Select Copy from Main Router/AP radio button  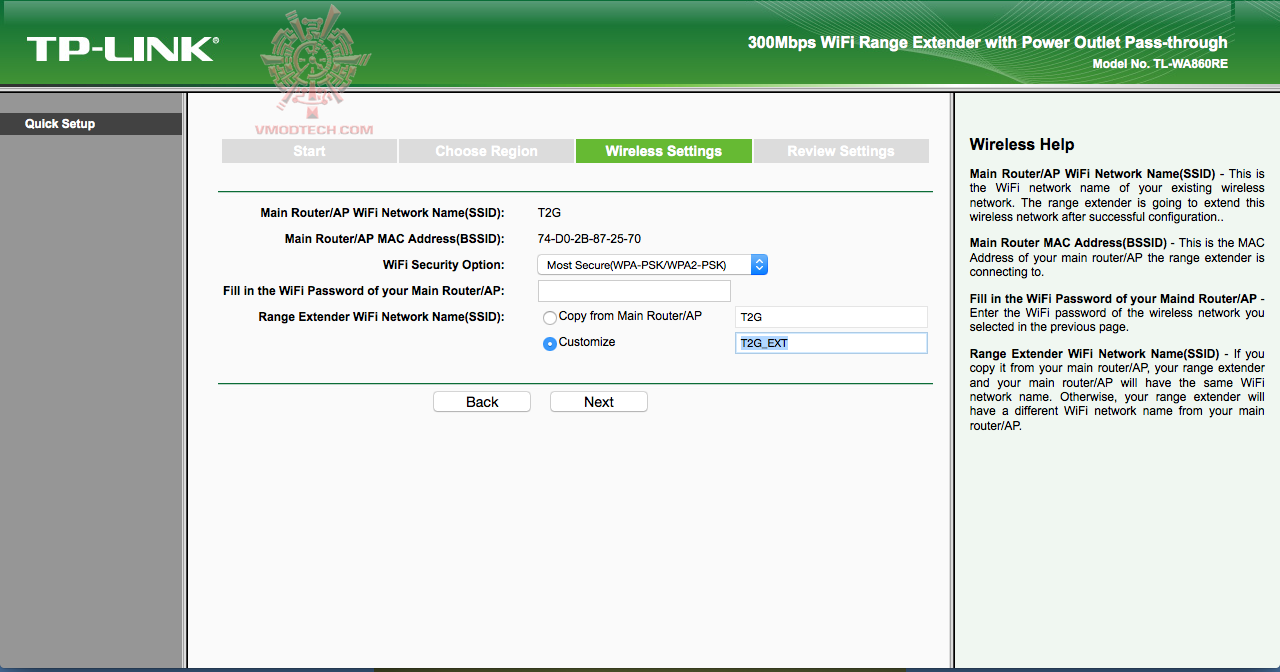[549, 318]
